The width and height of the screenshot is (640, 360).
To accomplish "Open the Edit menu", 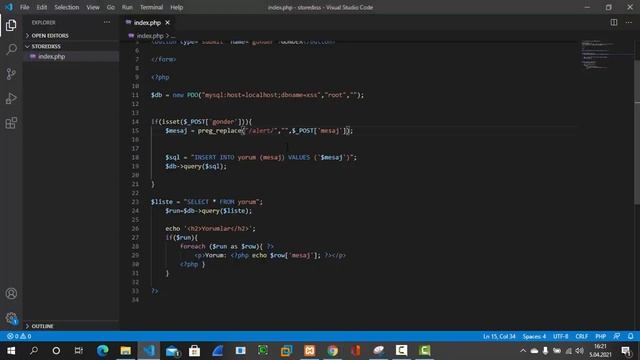I will tap(42, 7).
